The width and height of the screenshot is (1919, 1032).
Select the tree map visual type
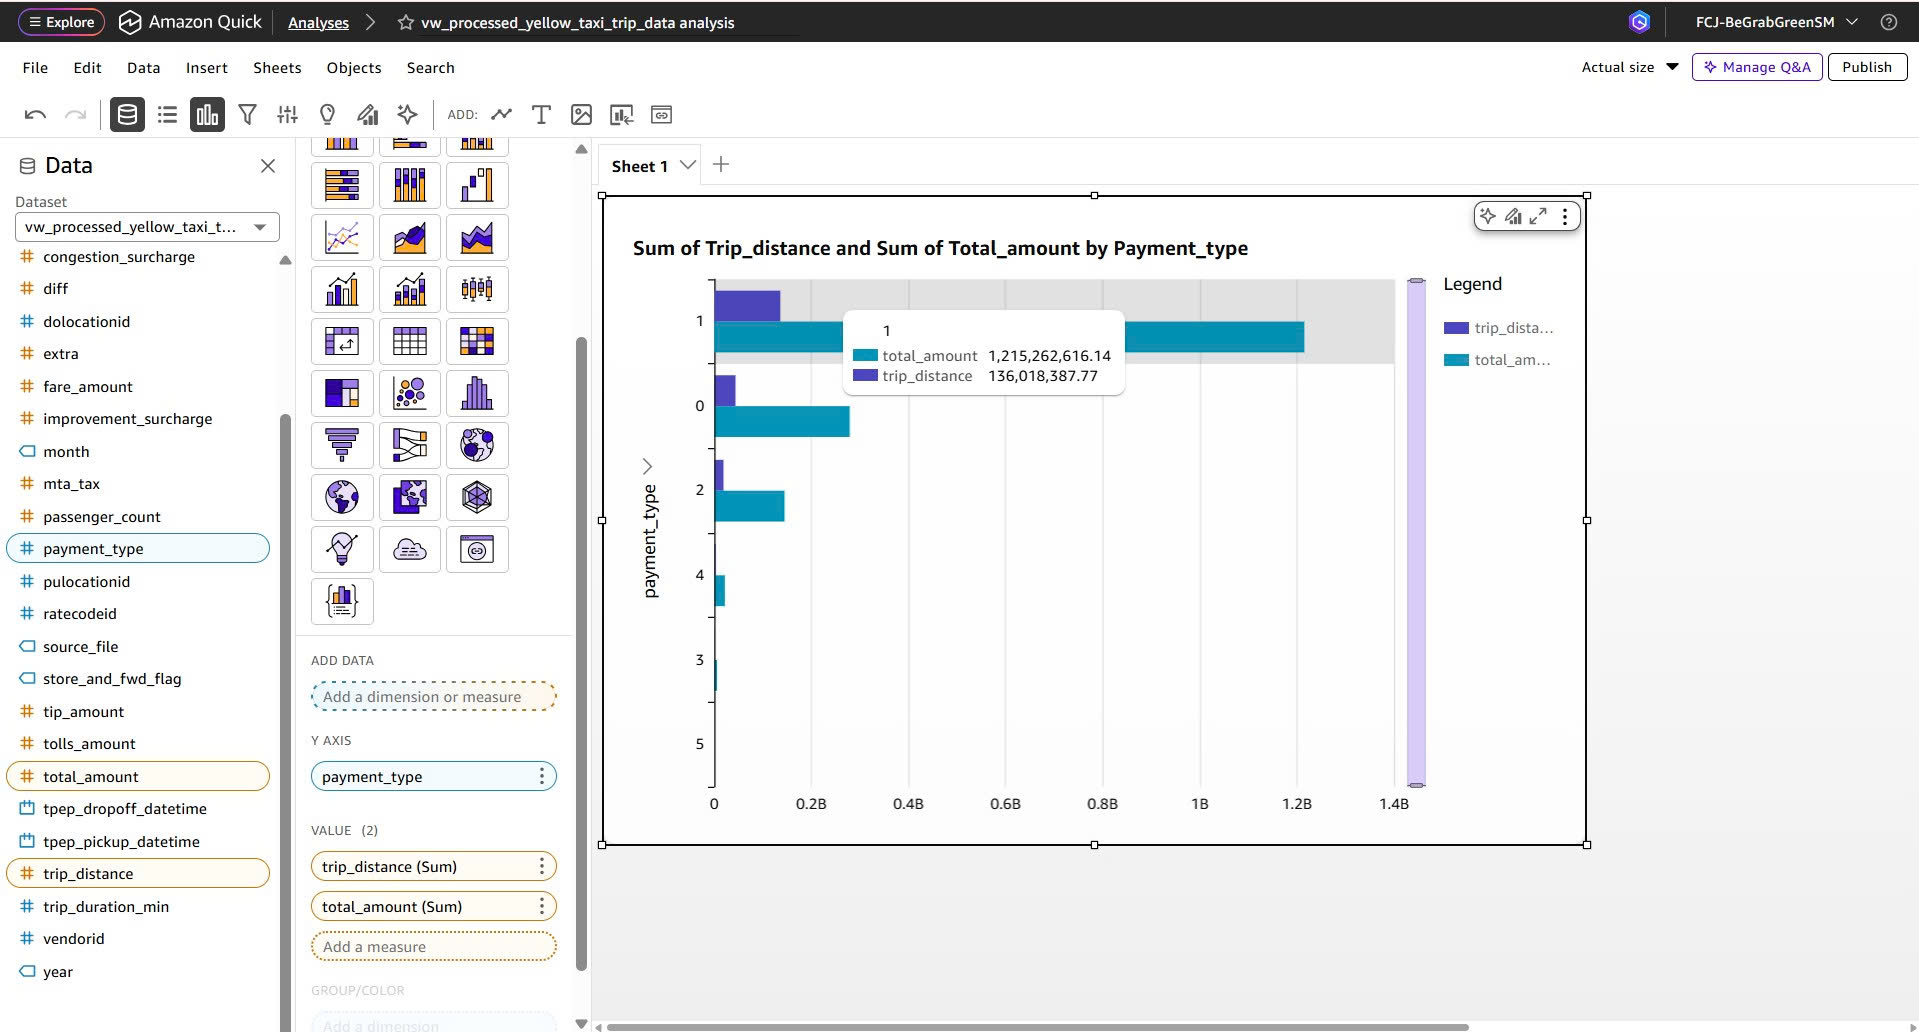[x=342, y=393]
